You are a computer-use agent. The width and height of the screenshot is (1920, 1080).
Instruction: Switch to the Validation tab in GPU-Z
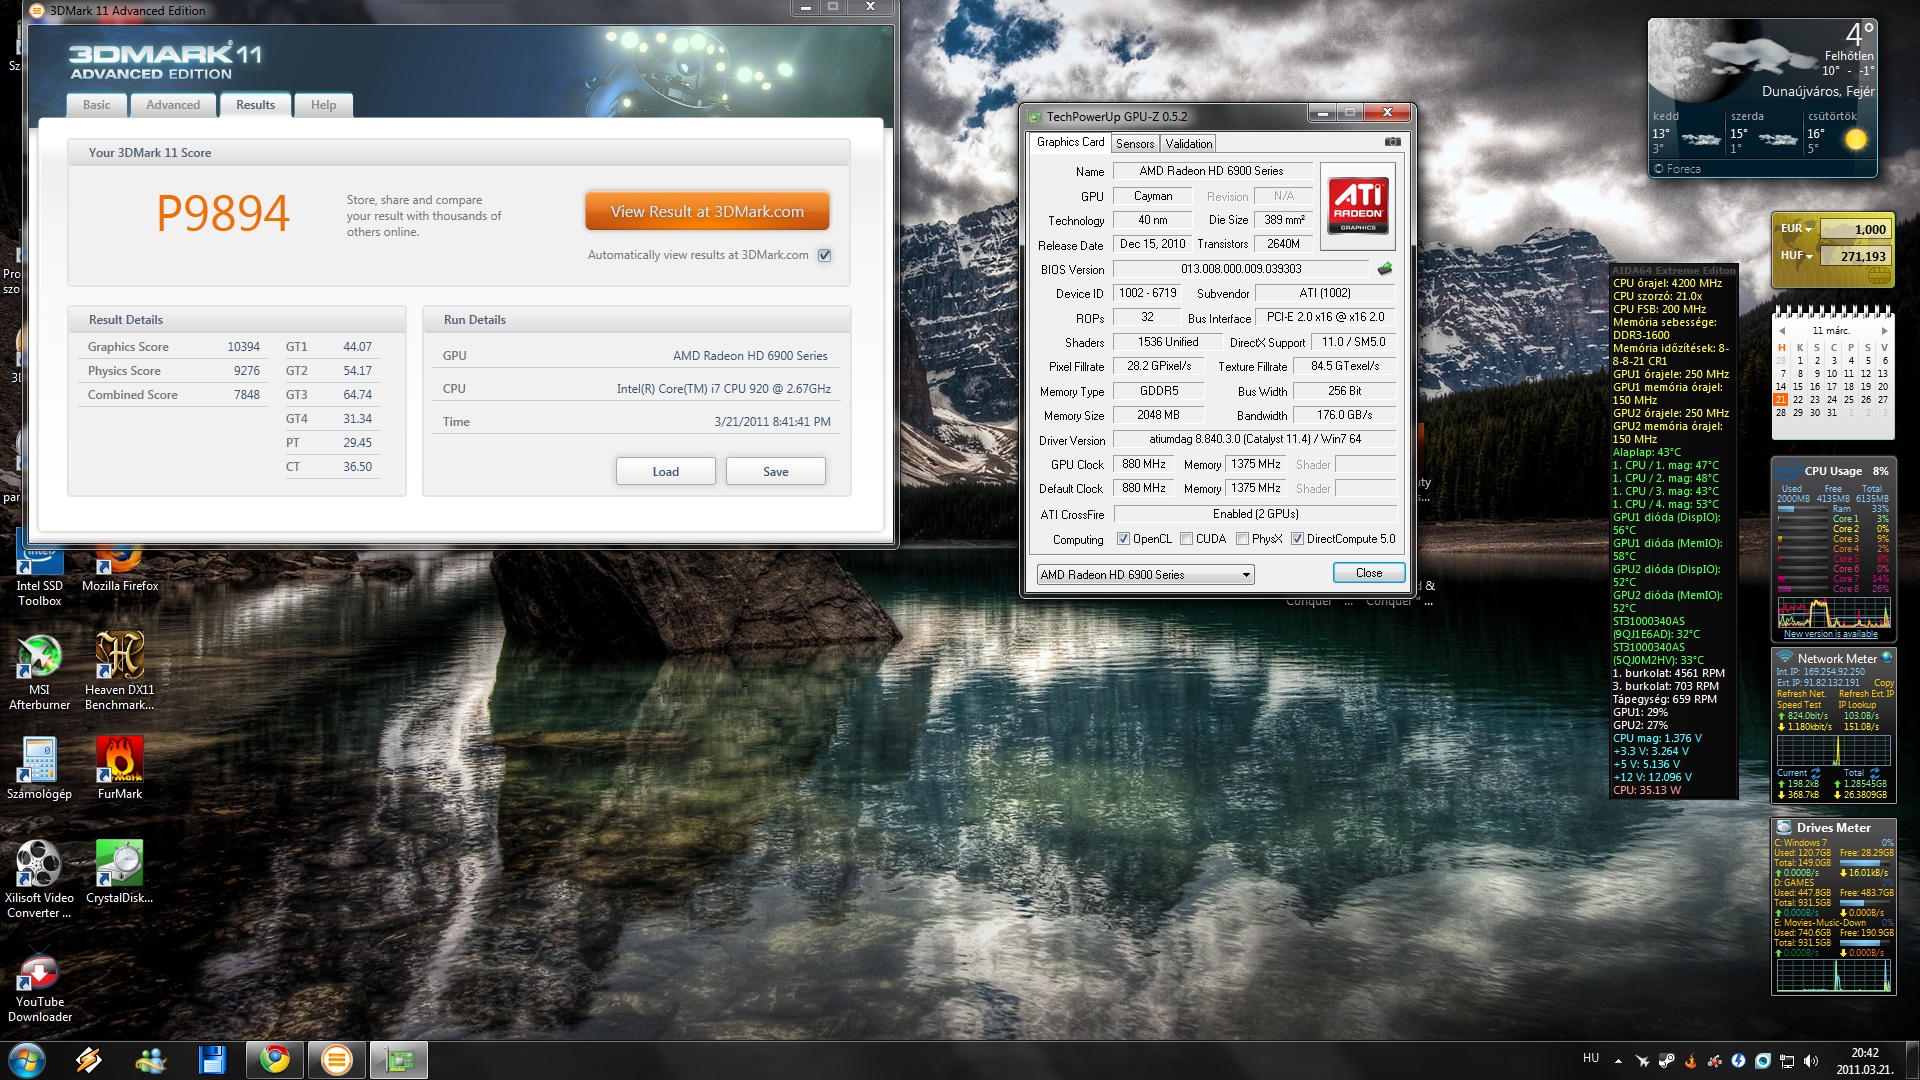pos(1189,144)
